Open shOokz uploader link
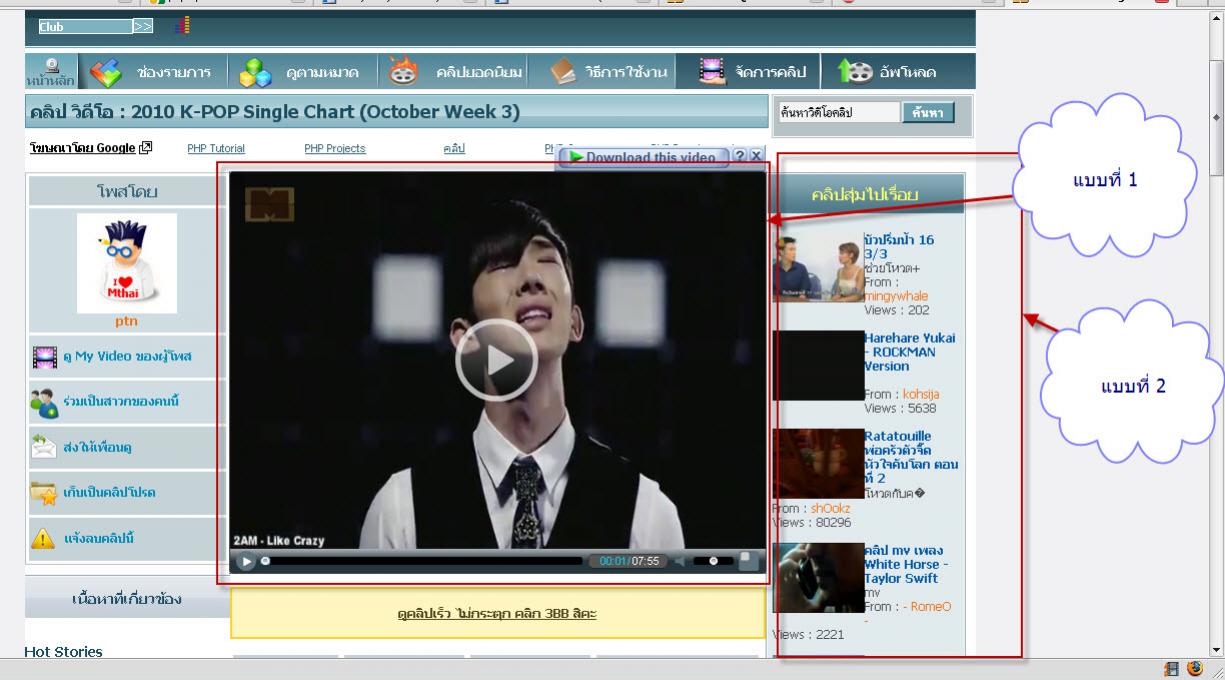Image resolution: width=1225 pixels, height=680 pixels. click(x=831, y=508)
